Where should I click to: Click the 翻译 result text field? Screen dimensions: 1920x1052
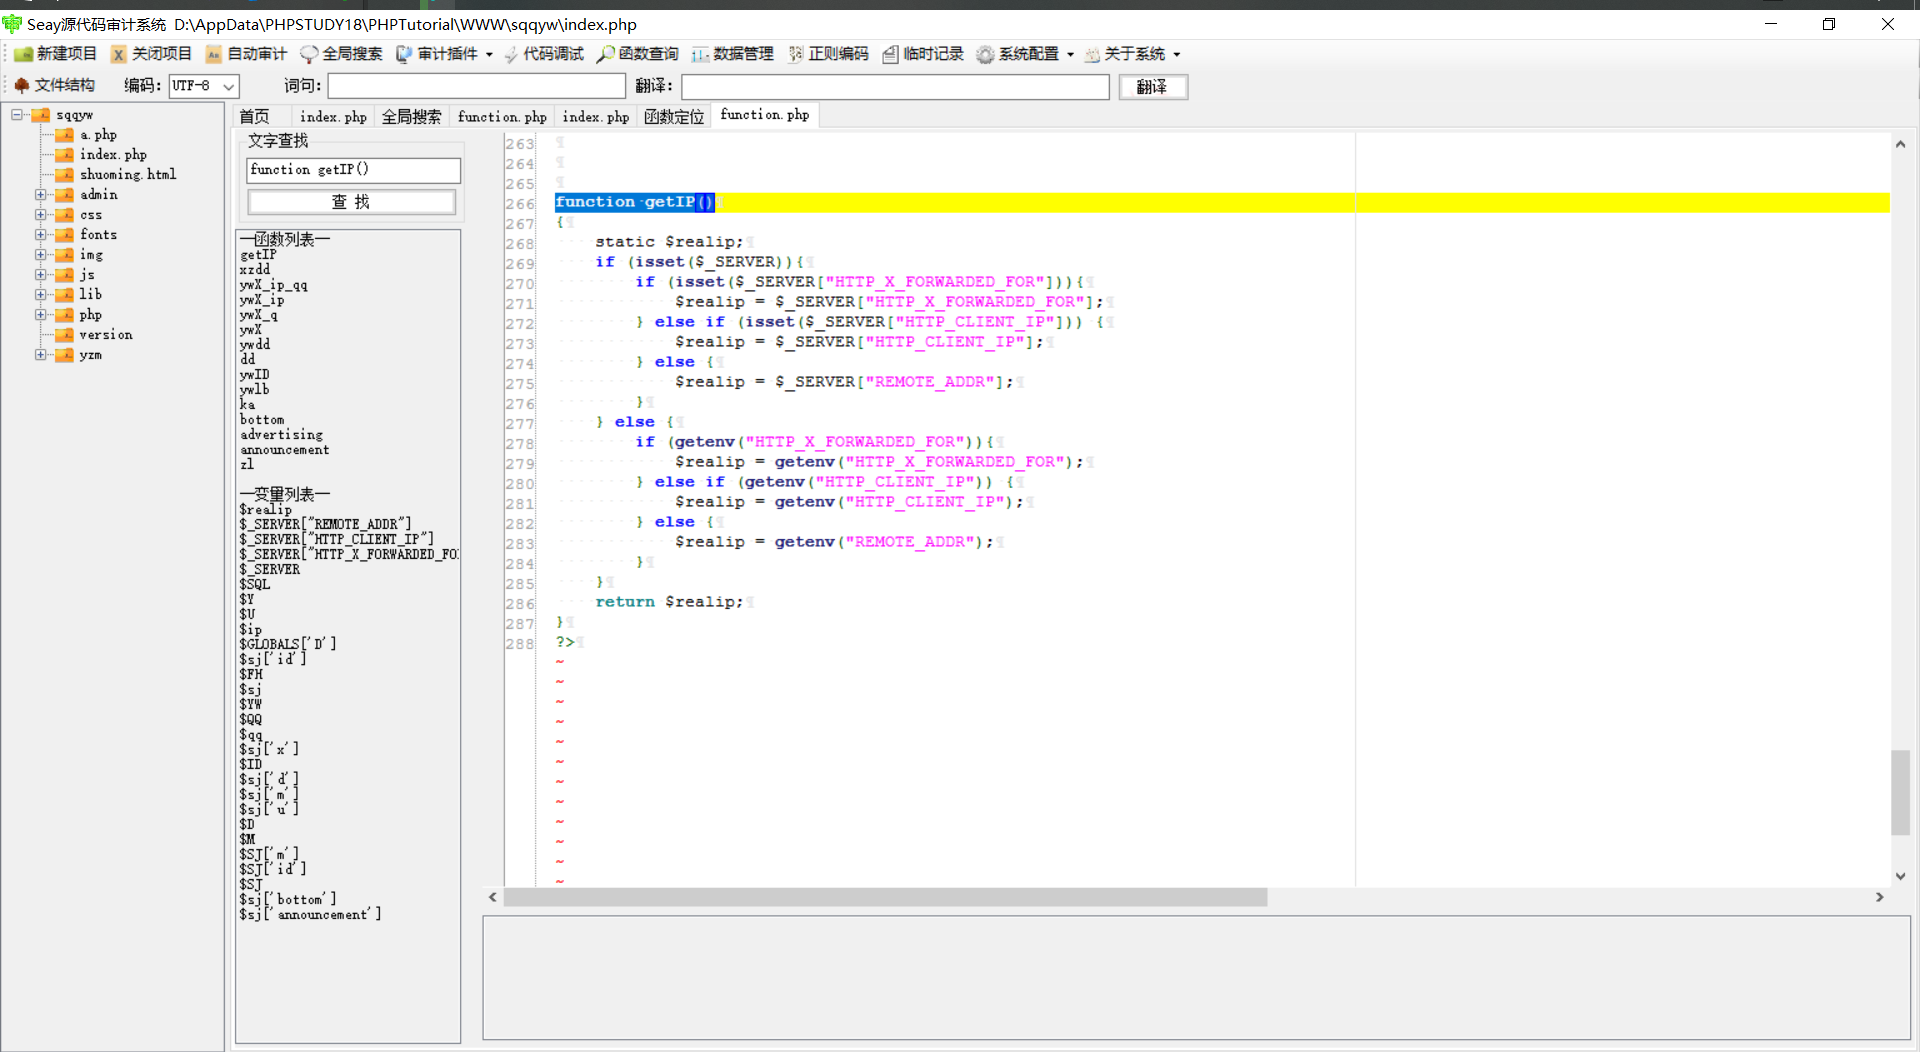[x=895, y=87]
